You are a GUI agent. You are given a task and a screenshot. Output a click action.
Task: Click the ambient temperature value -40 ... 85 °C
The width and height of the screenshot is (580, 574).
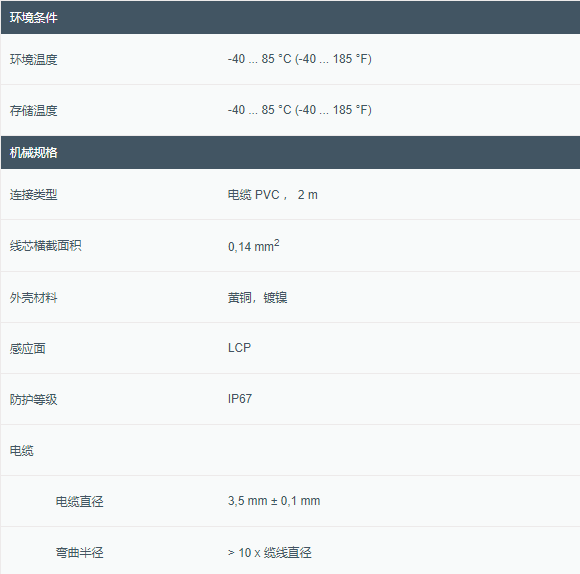click(x=300, y=59)
